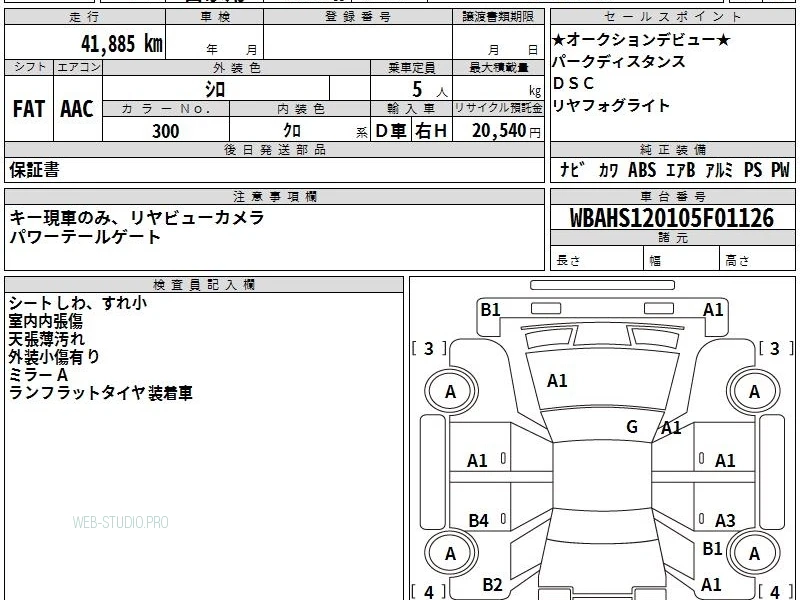Image resolution: width=800 pixels, height=600 pixels.
Task: Select パークディスタンス sales point line
Action: (x=619, y=61)
